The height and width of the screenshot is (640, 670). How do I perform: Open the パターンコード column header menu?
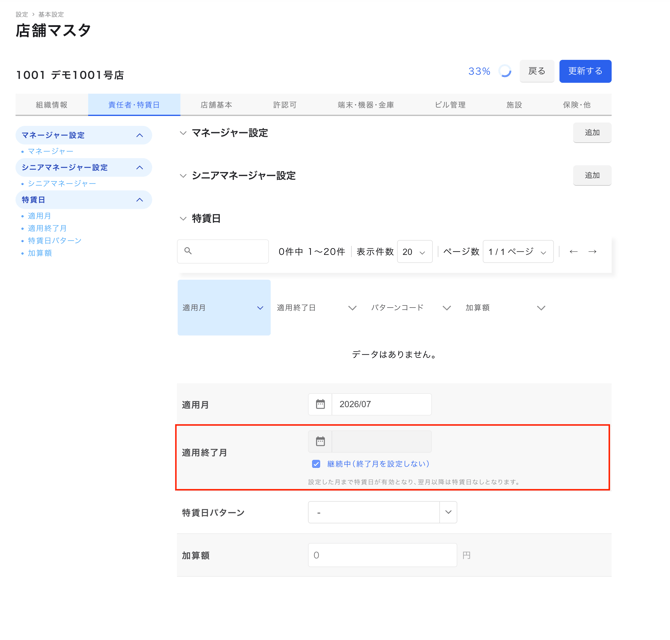[447, 308]
